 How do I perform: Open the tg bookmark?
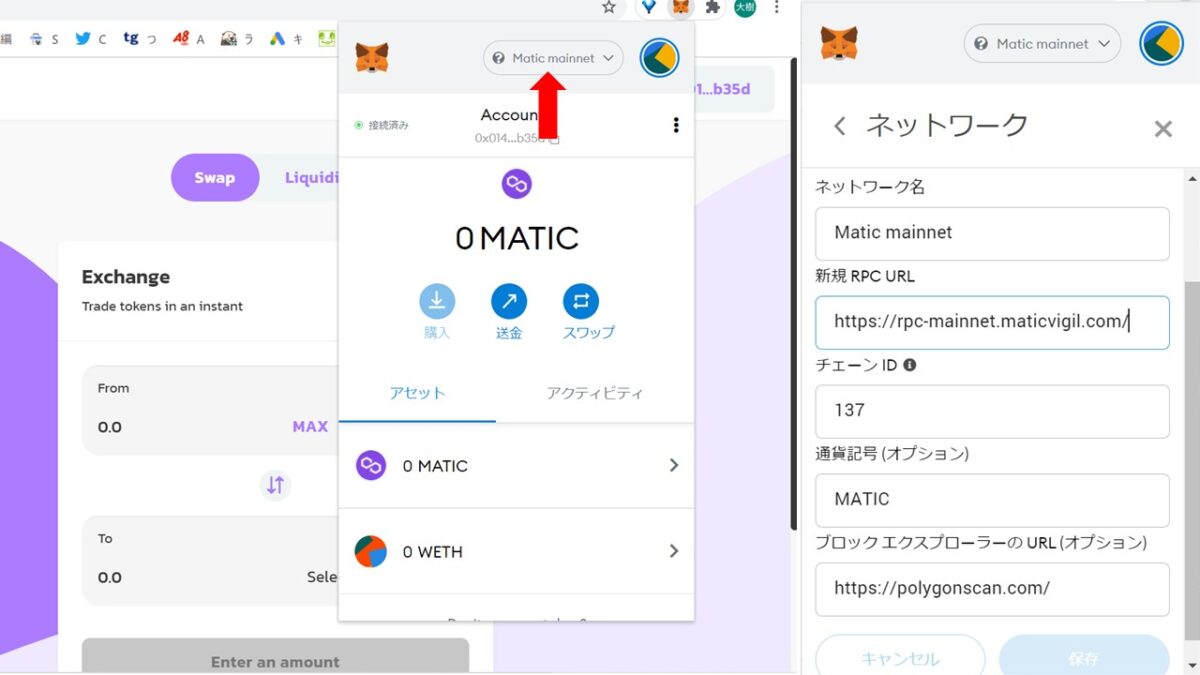[140, 39]
